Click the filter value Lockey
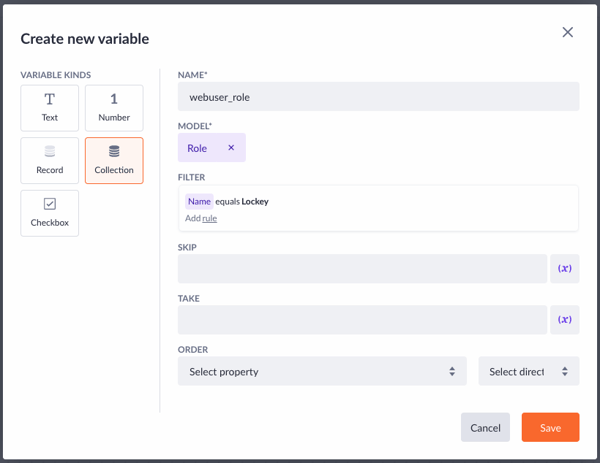Image resolution: width=600 pixels, height=463 pixels. click(255, 201)
